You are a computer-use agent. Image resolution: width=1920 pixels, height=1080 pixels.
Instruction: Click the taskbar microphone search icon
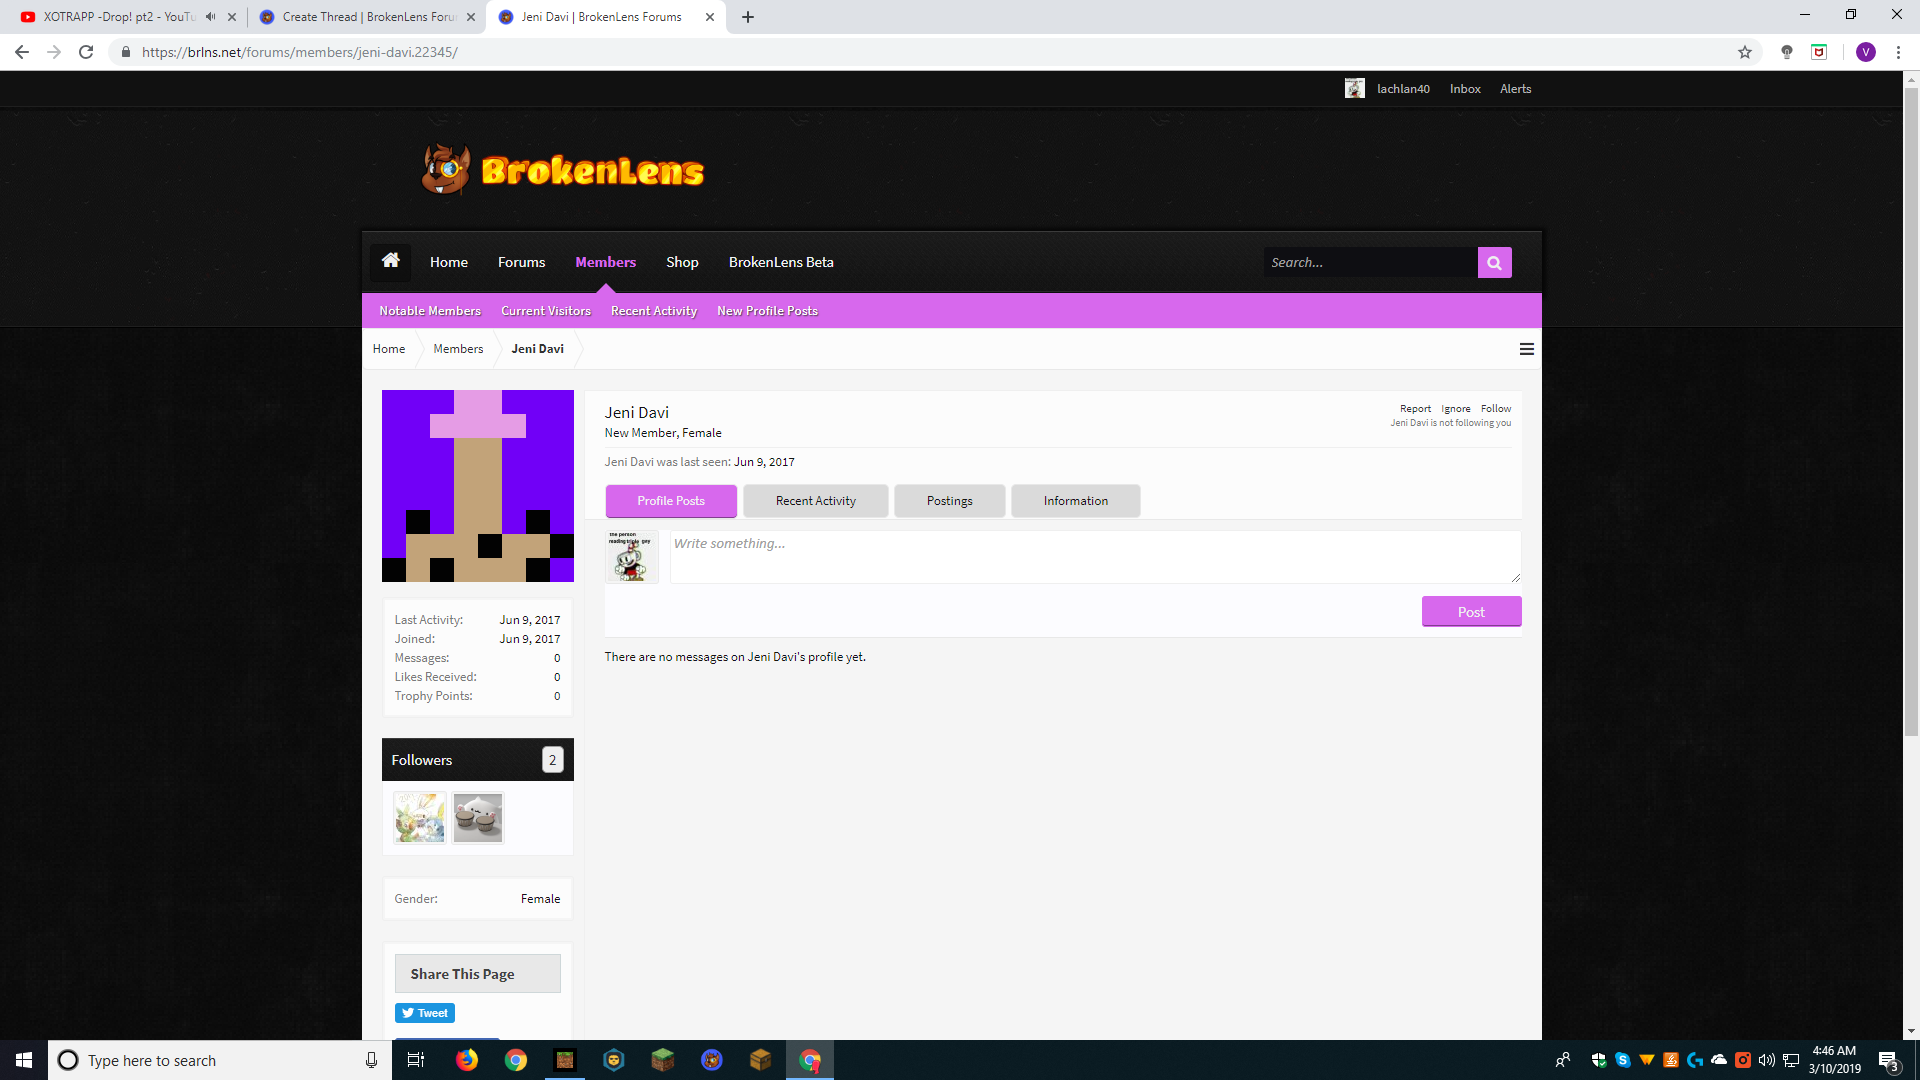[x=371, y=1060]
